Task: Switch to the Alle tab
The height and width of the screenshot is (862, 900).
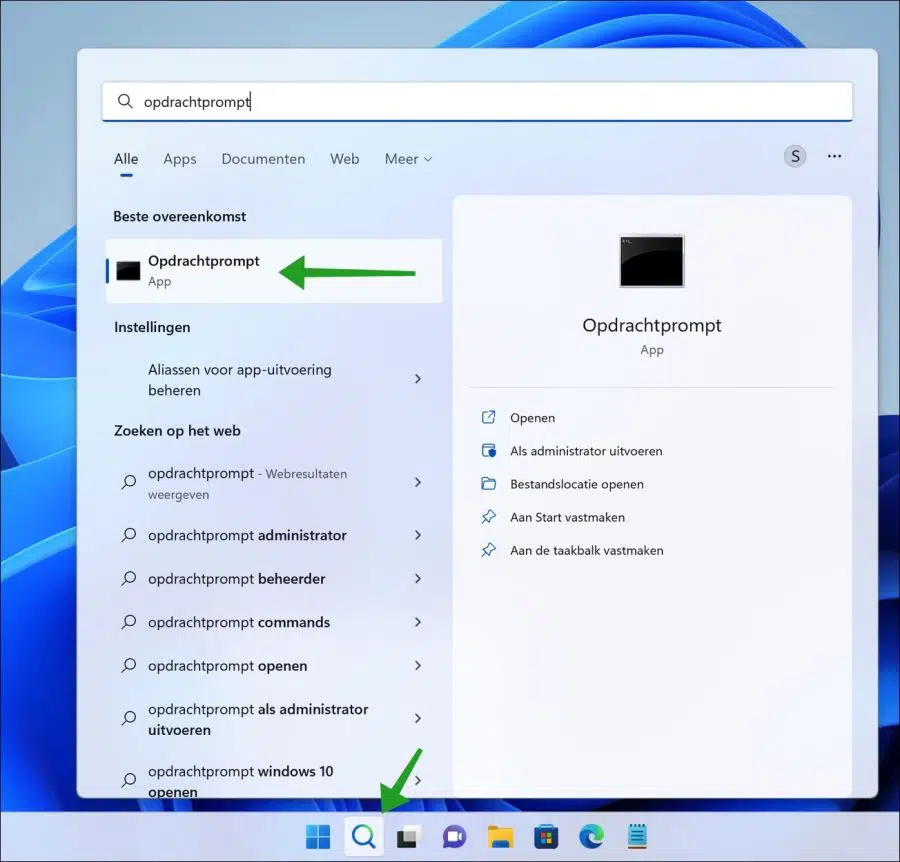Action: [126, 159]
